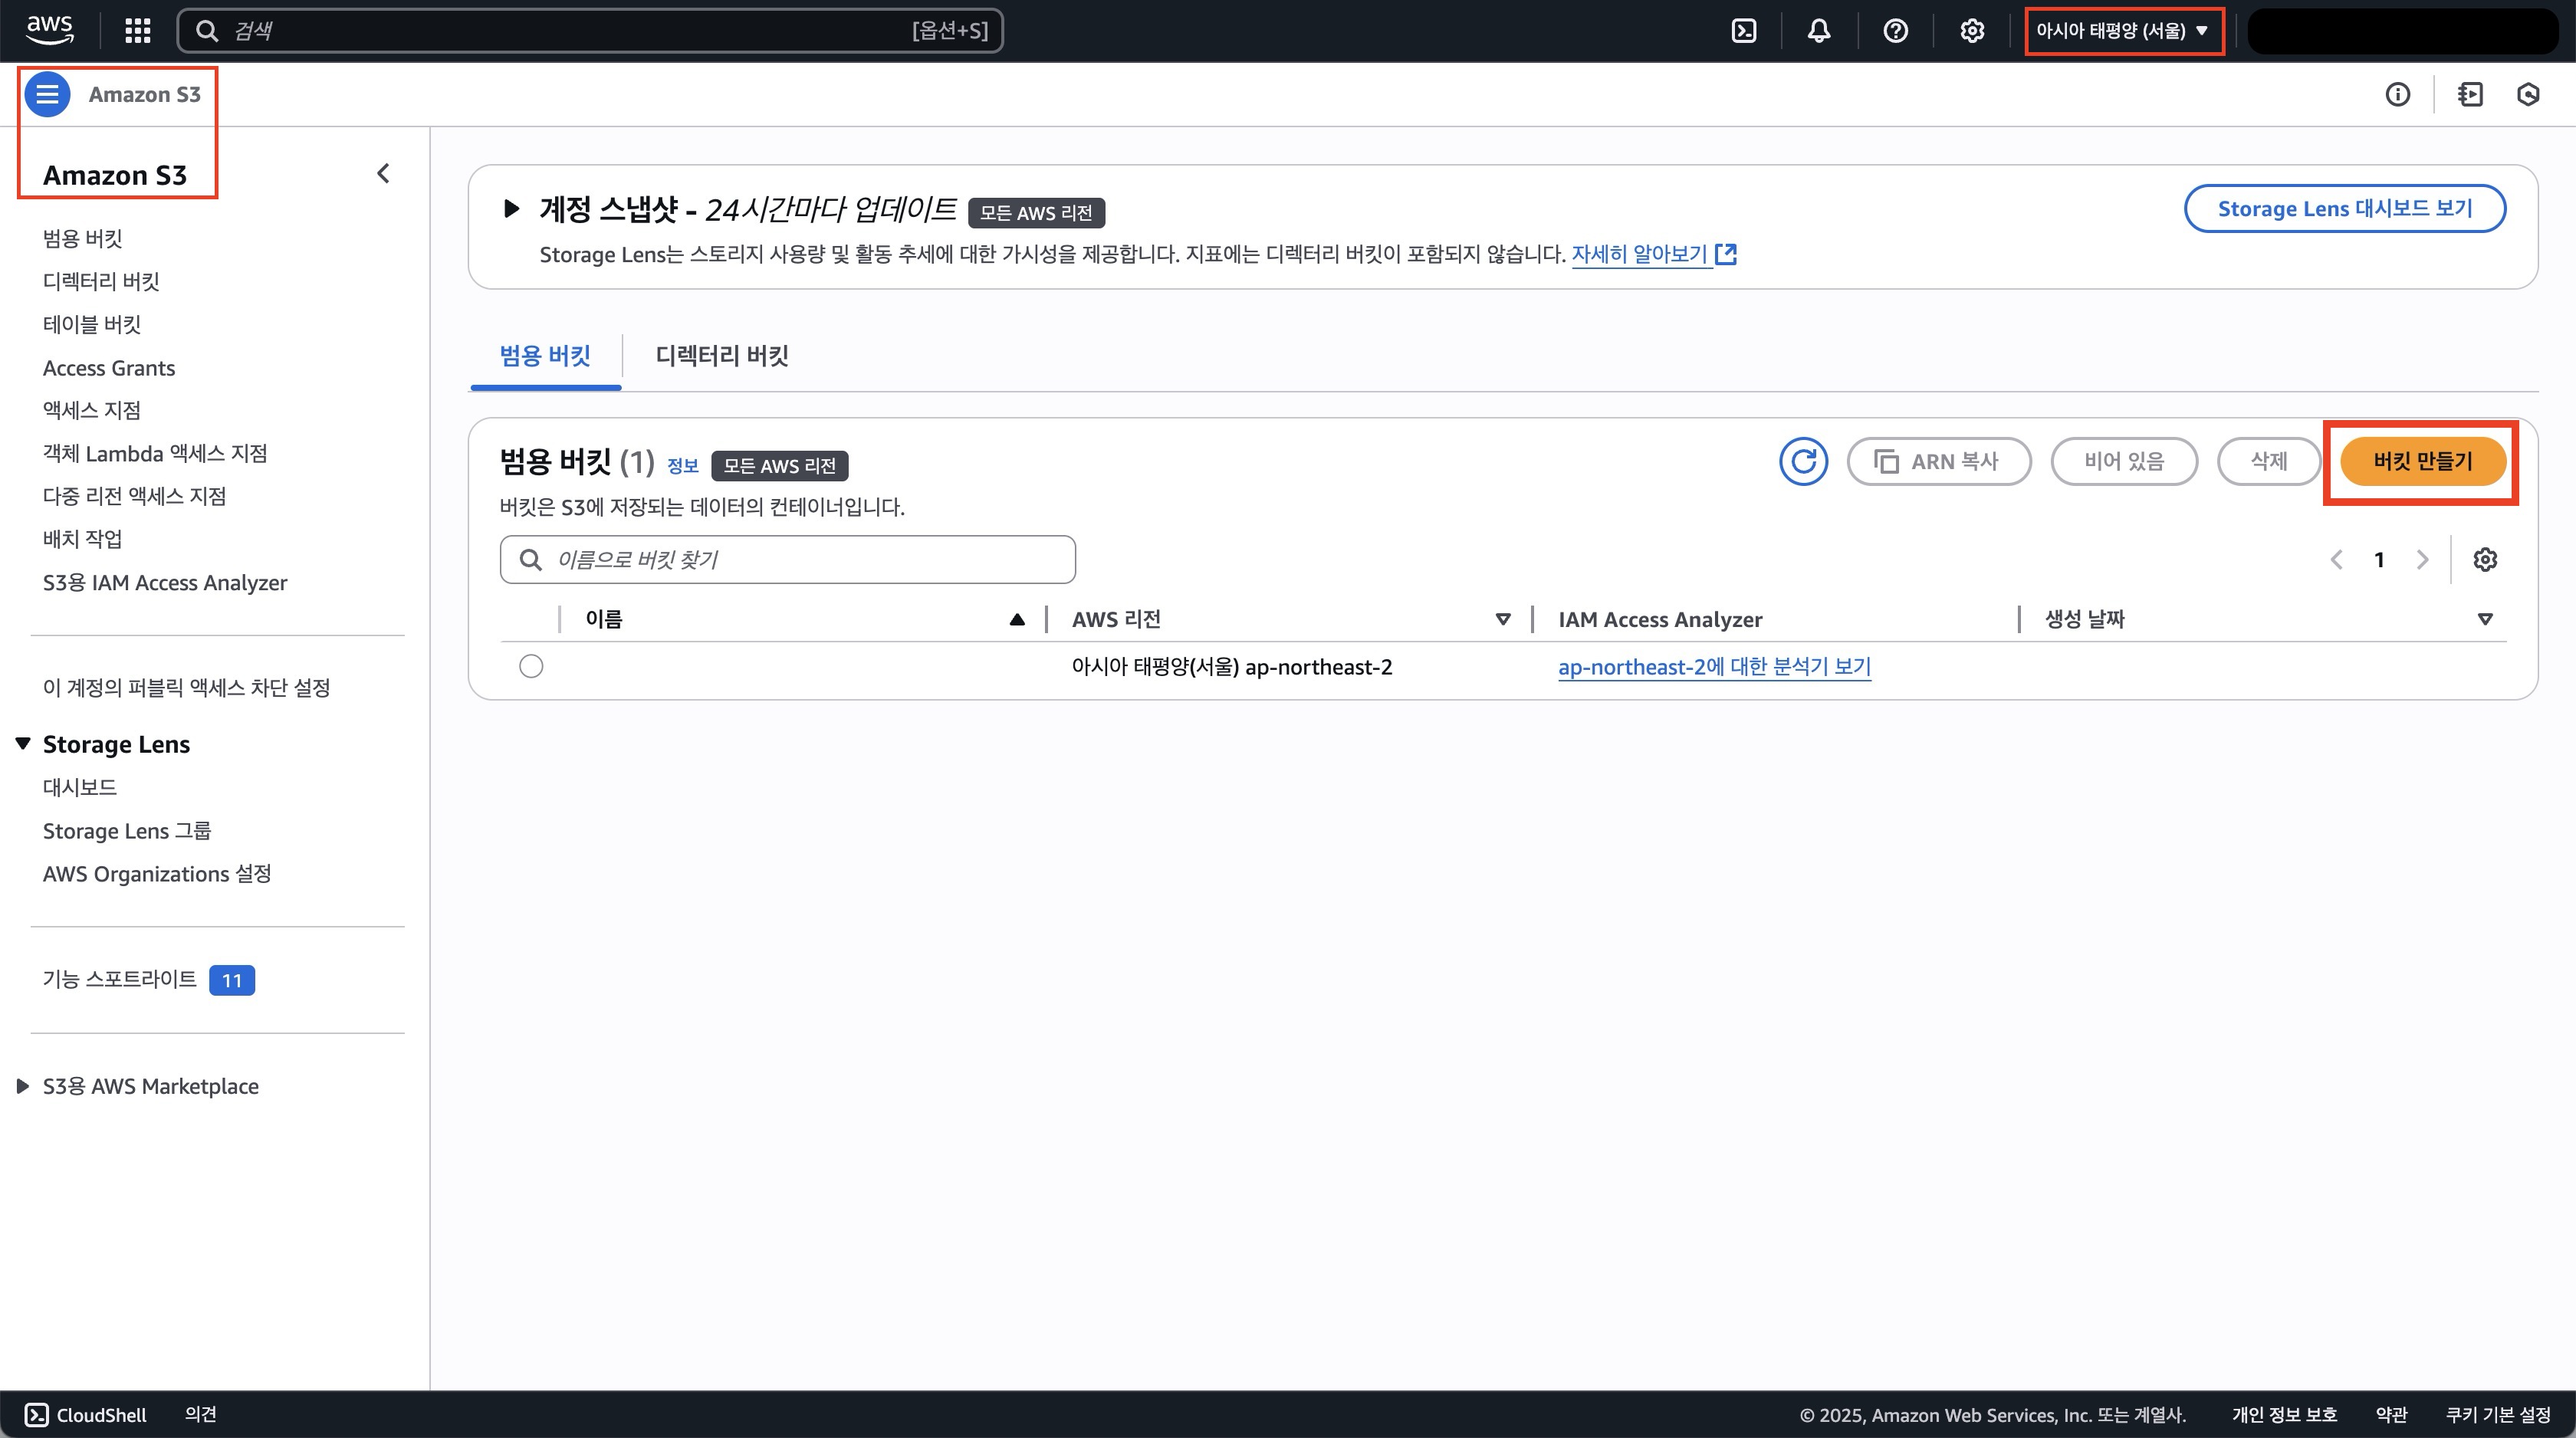Click the 11 badge beside 기능 스포트라이트
2576x1438 pixels.
point(232,980)
